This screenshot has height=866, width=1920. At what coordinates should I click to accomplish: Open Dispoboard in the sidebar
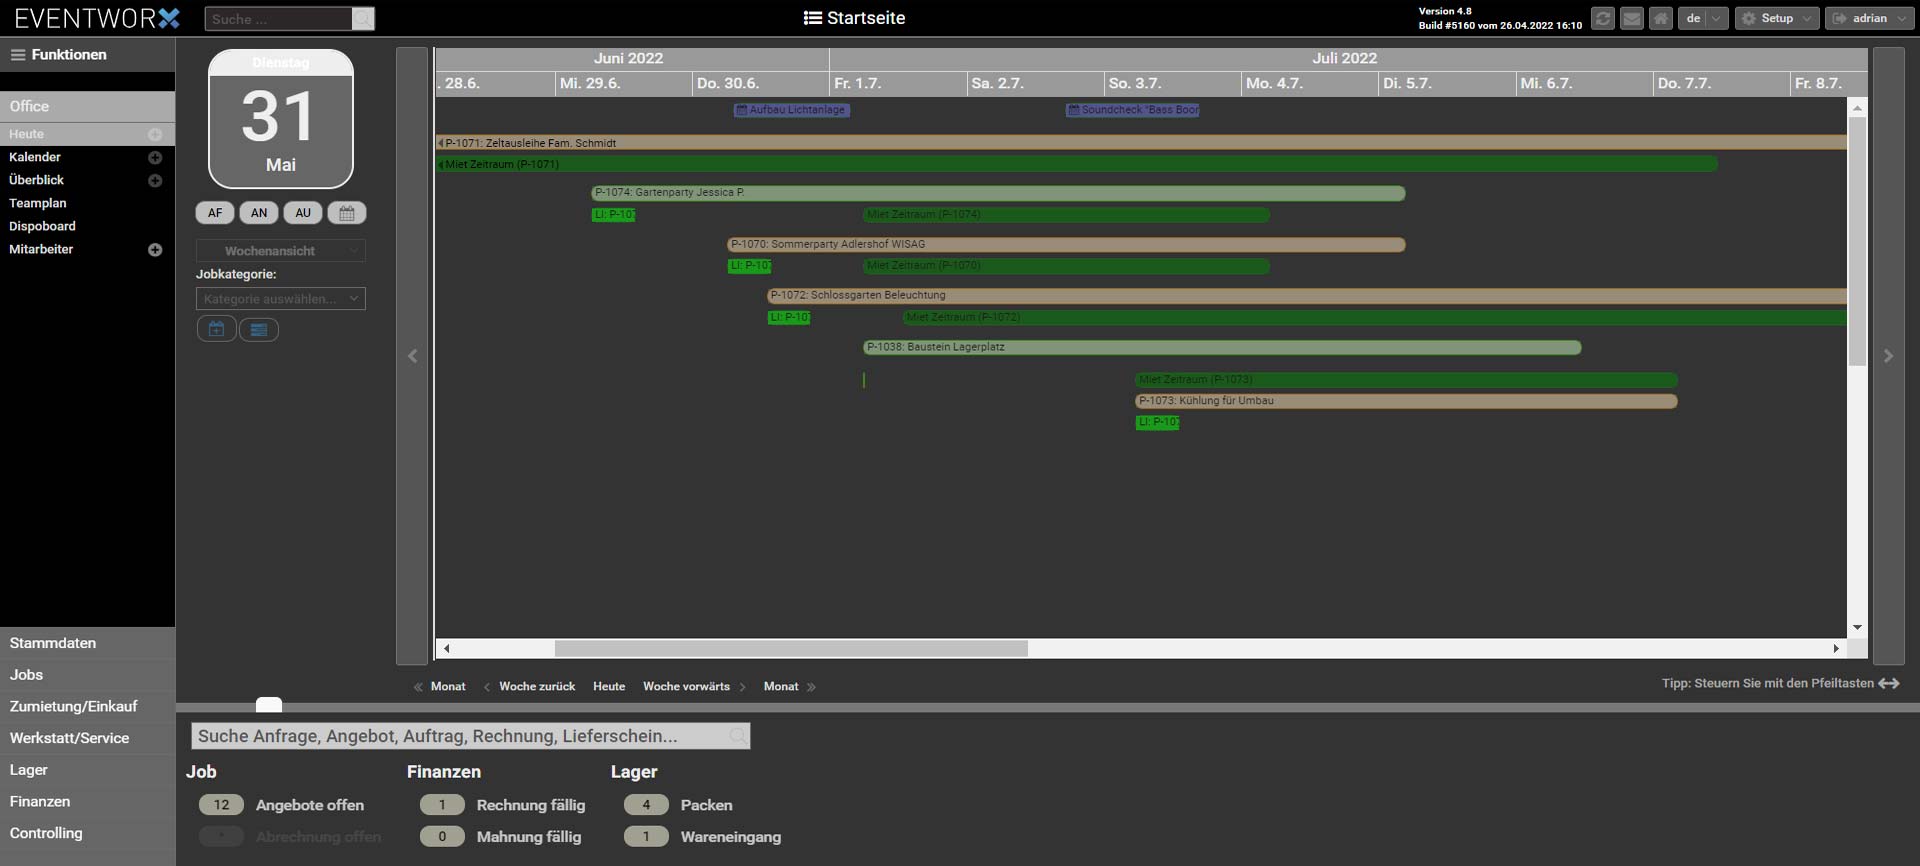[x=42, y=226]
